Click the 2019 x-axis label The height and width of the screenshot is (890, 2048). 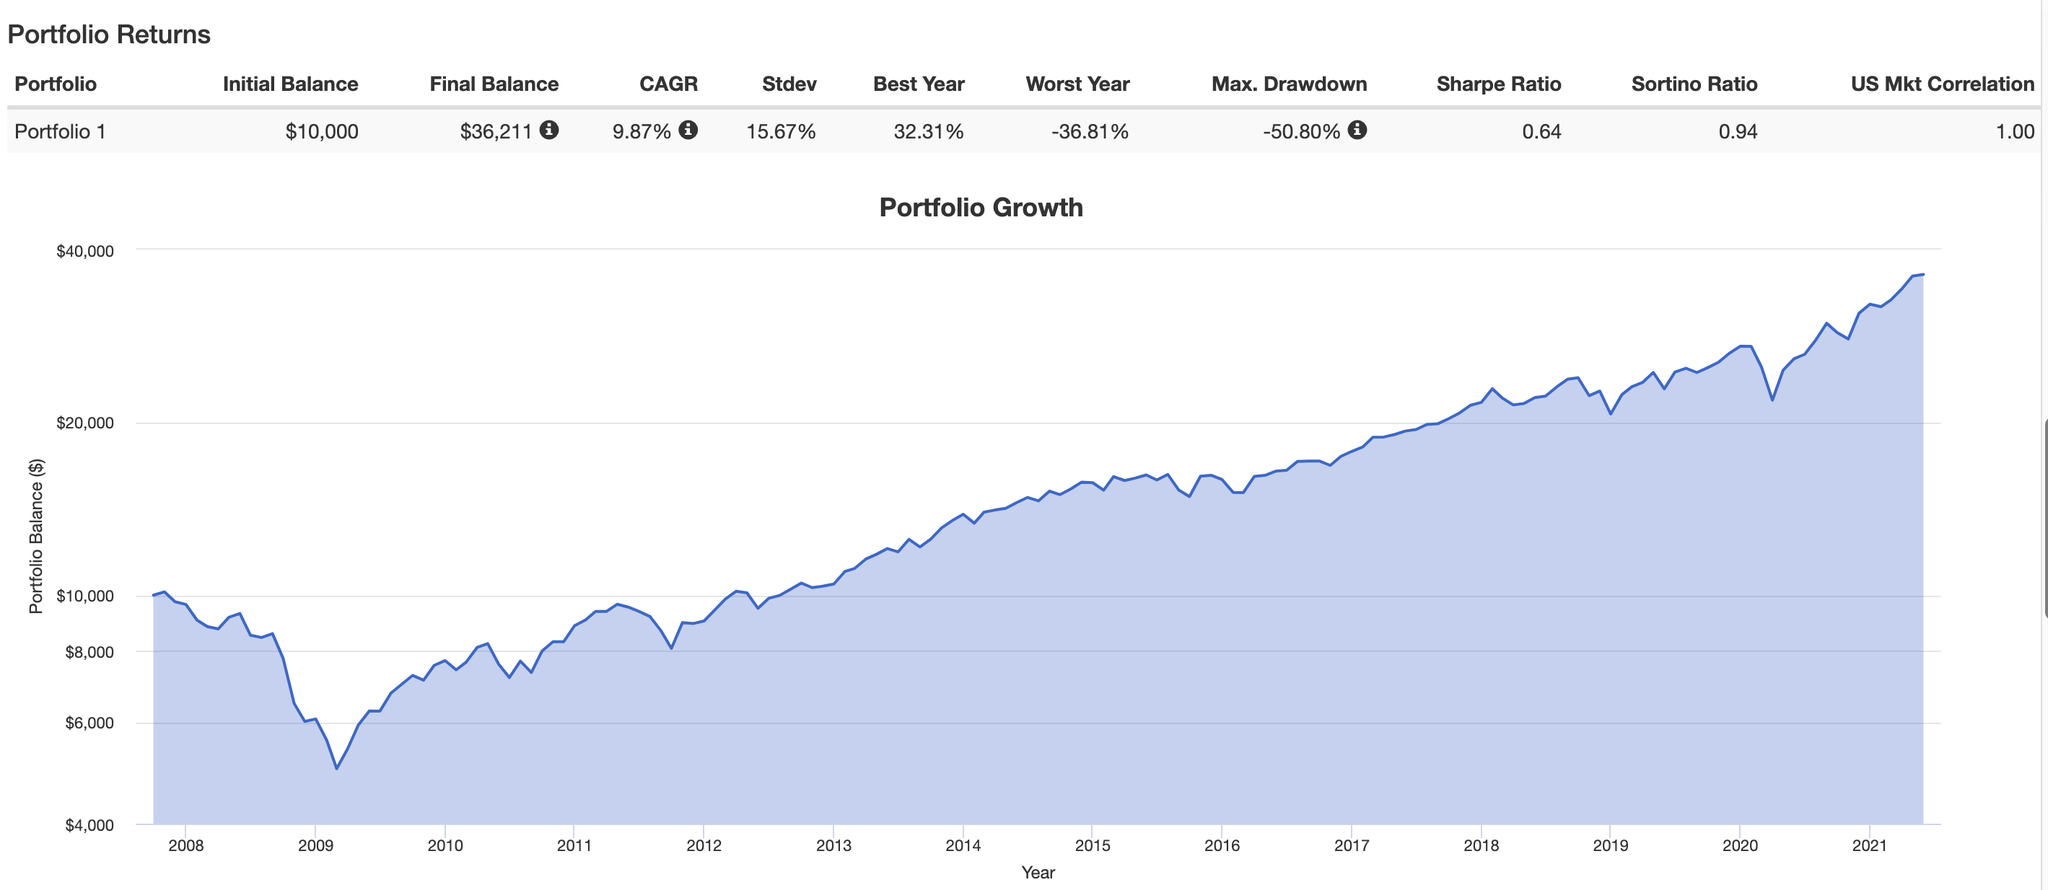pos(1610,845)
